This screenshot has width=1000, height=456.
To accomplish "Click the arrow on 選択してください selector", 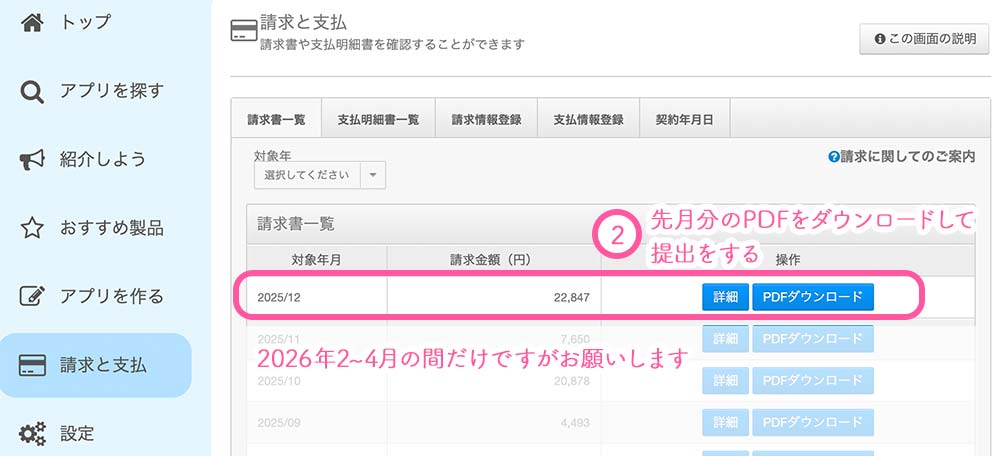I will coord(373,175).
